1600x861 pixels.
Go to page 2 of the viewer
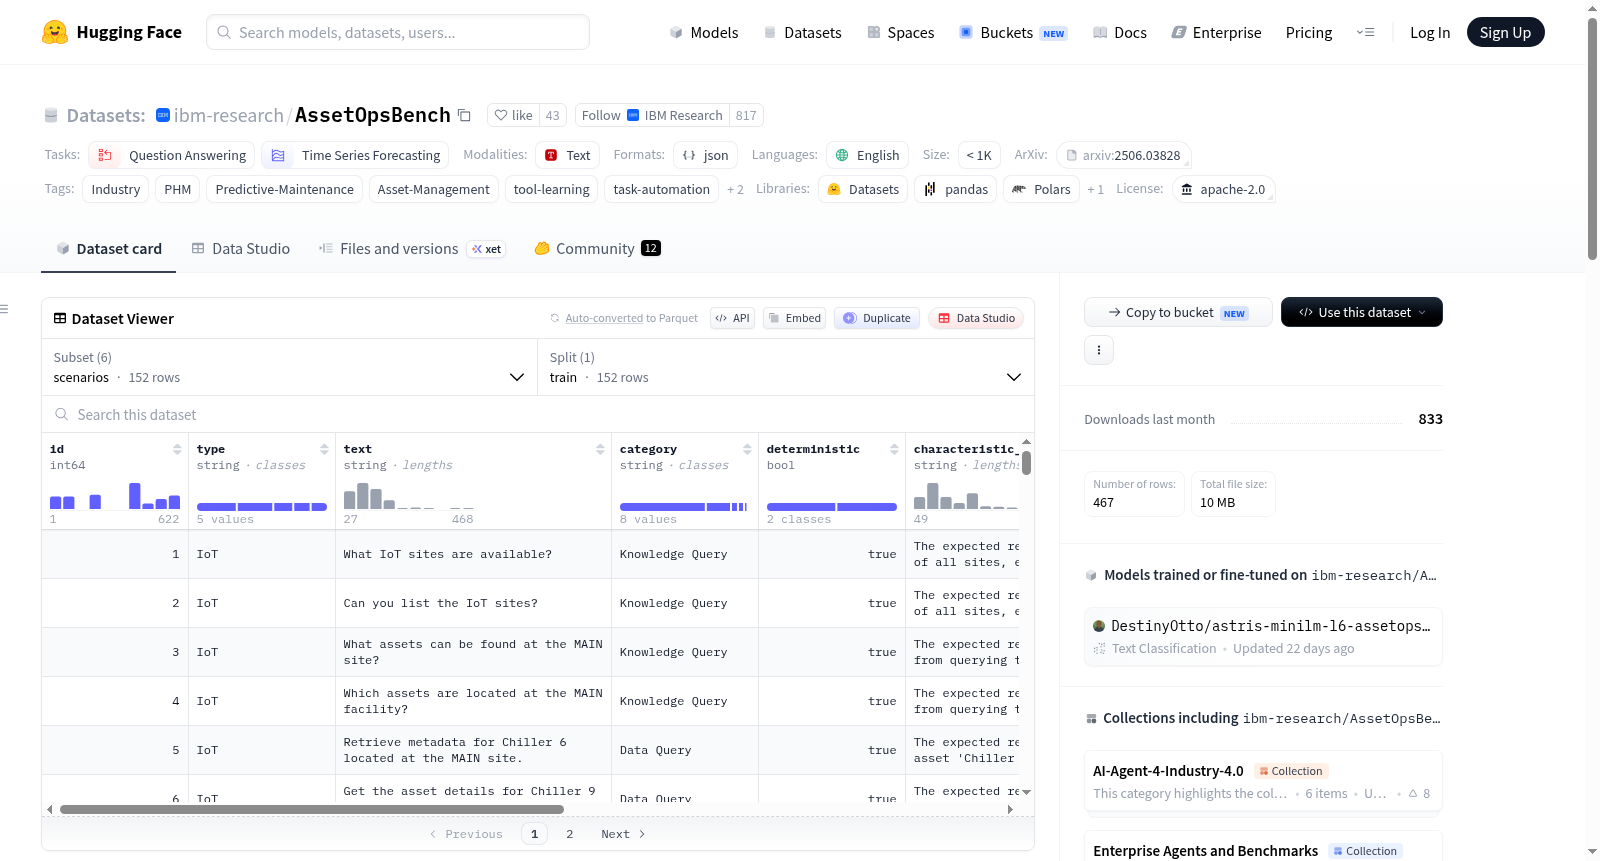coord(570,834)
